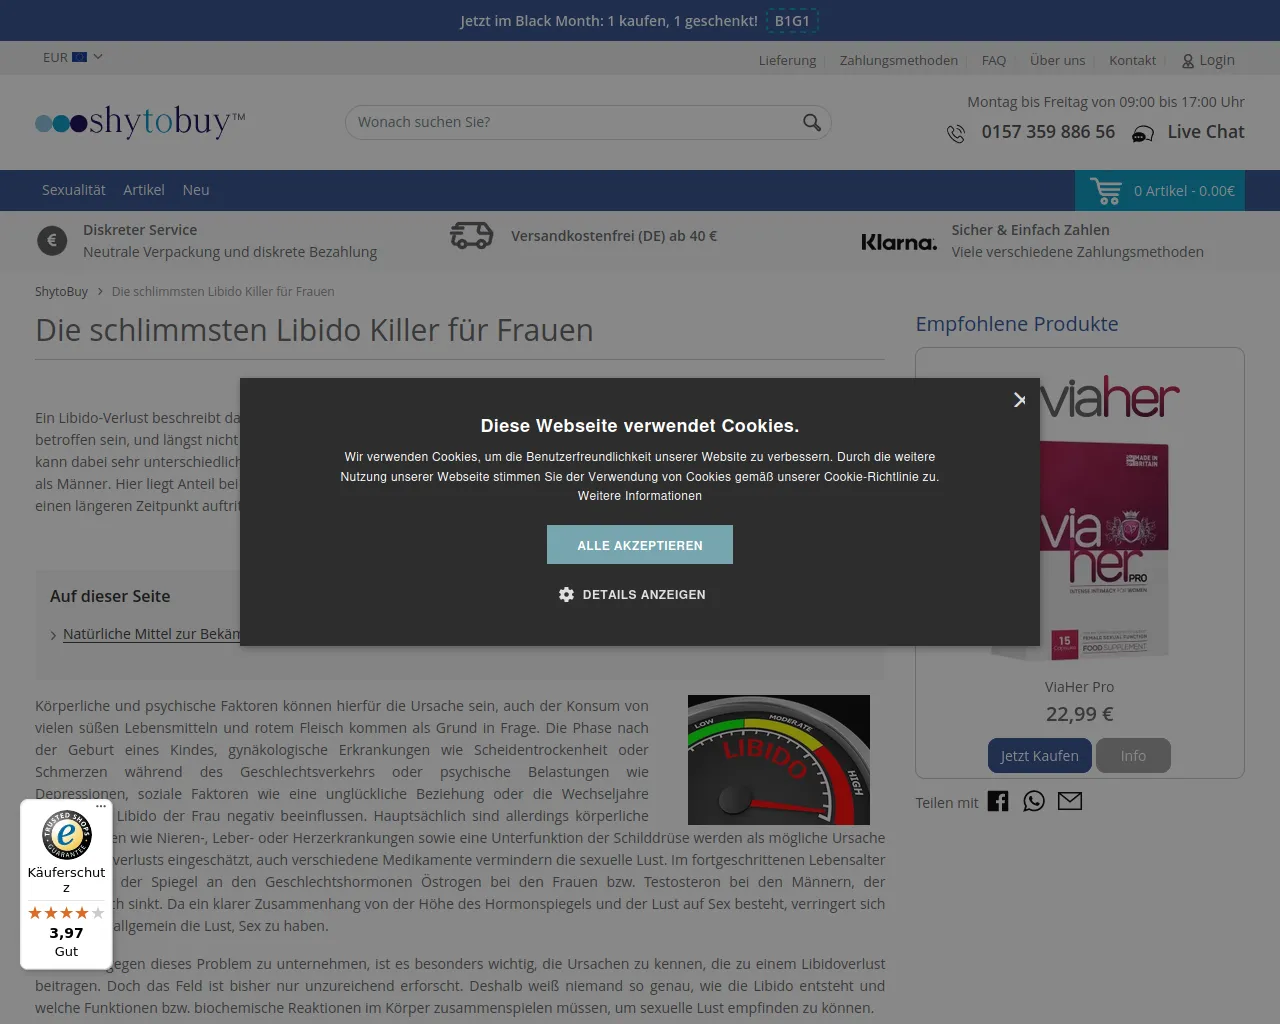Click the Libido gauge article image

[779, 760]
